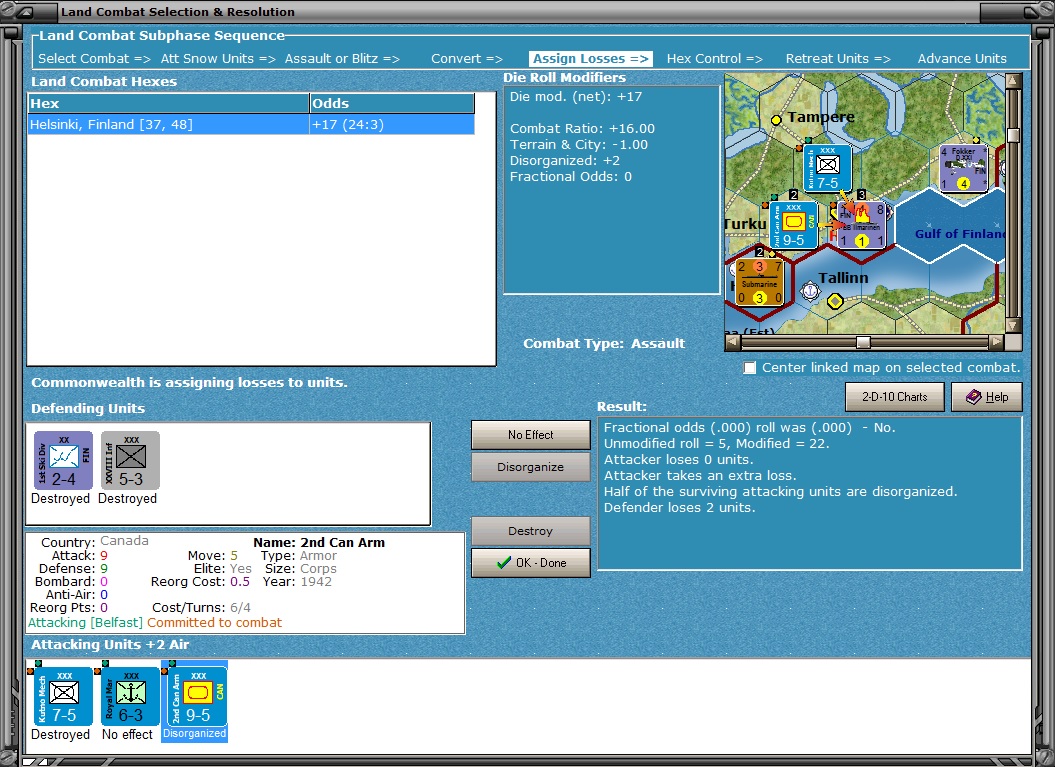
Task: Click the Fokker aircraft counter on the map
Action: tap(963, 168)
